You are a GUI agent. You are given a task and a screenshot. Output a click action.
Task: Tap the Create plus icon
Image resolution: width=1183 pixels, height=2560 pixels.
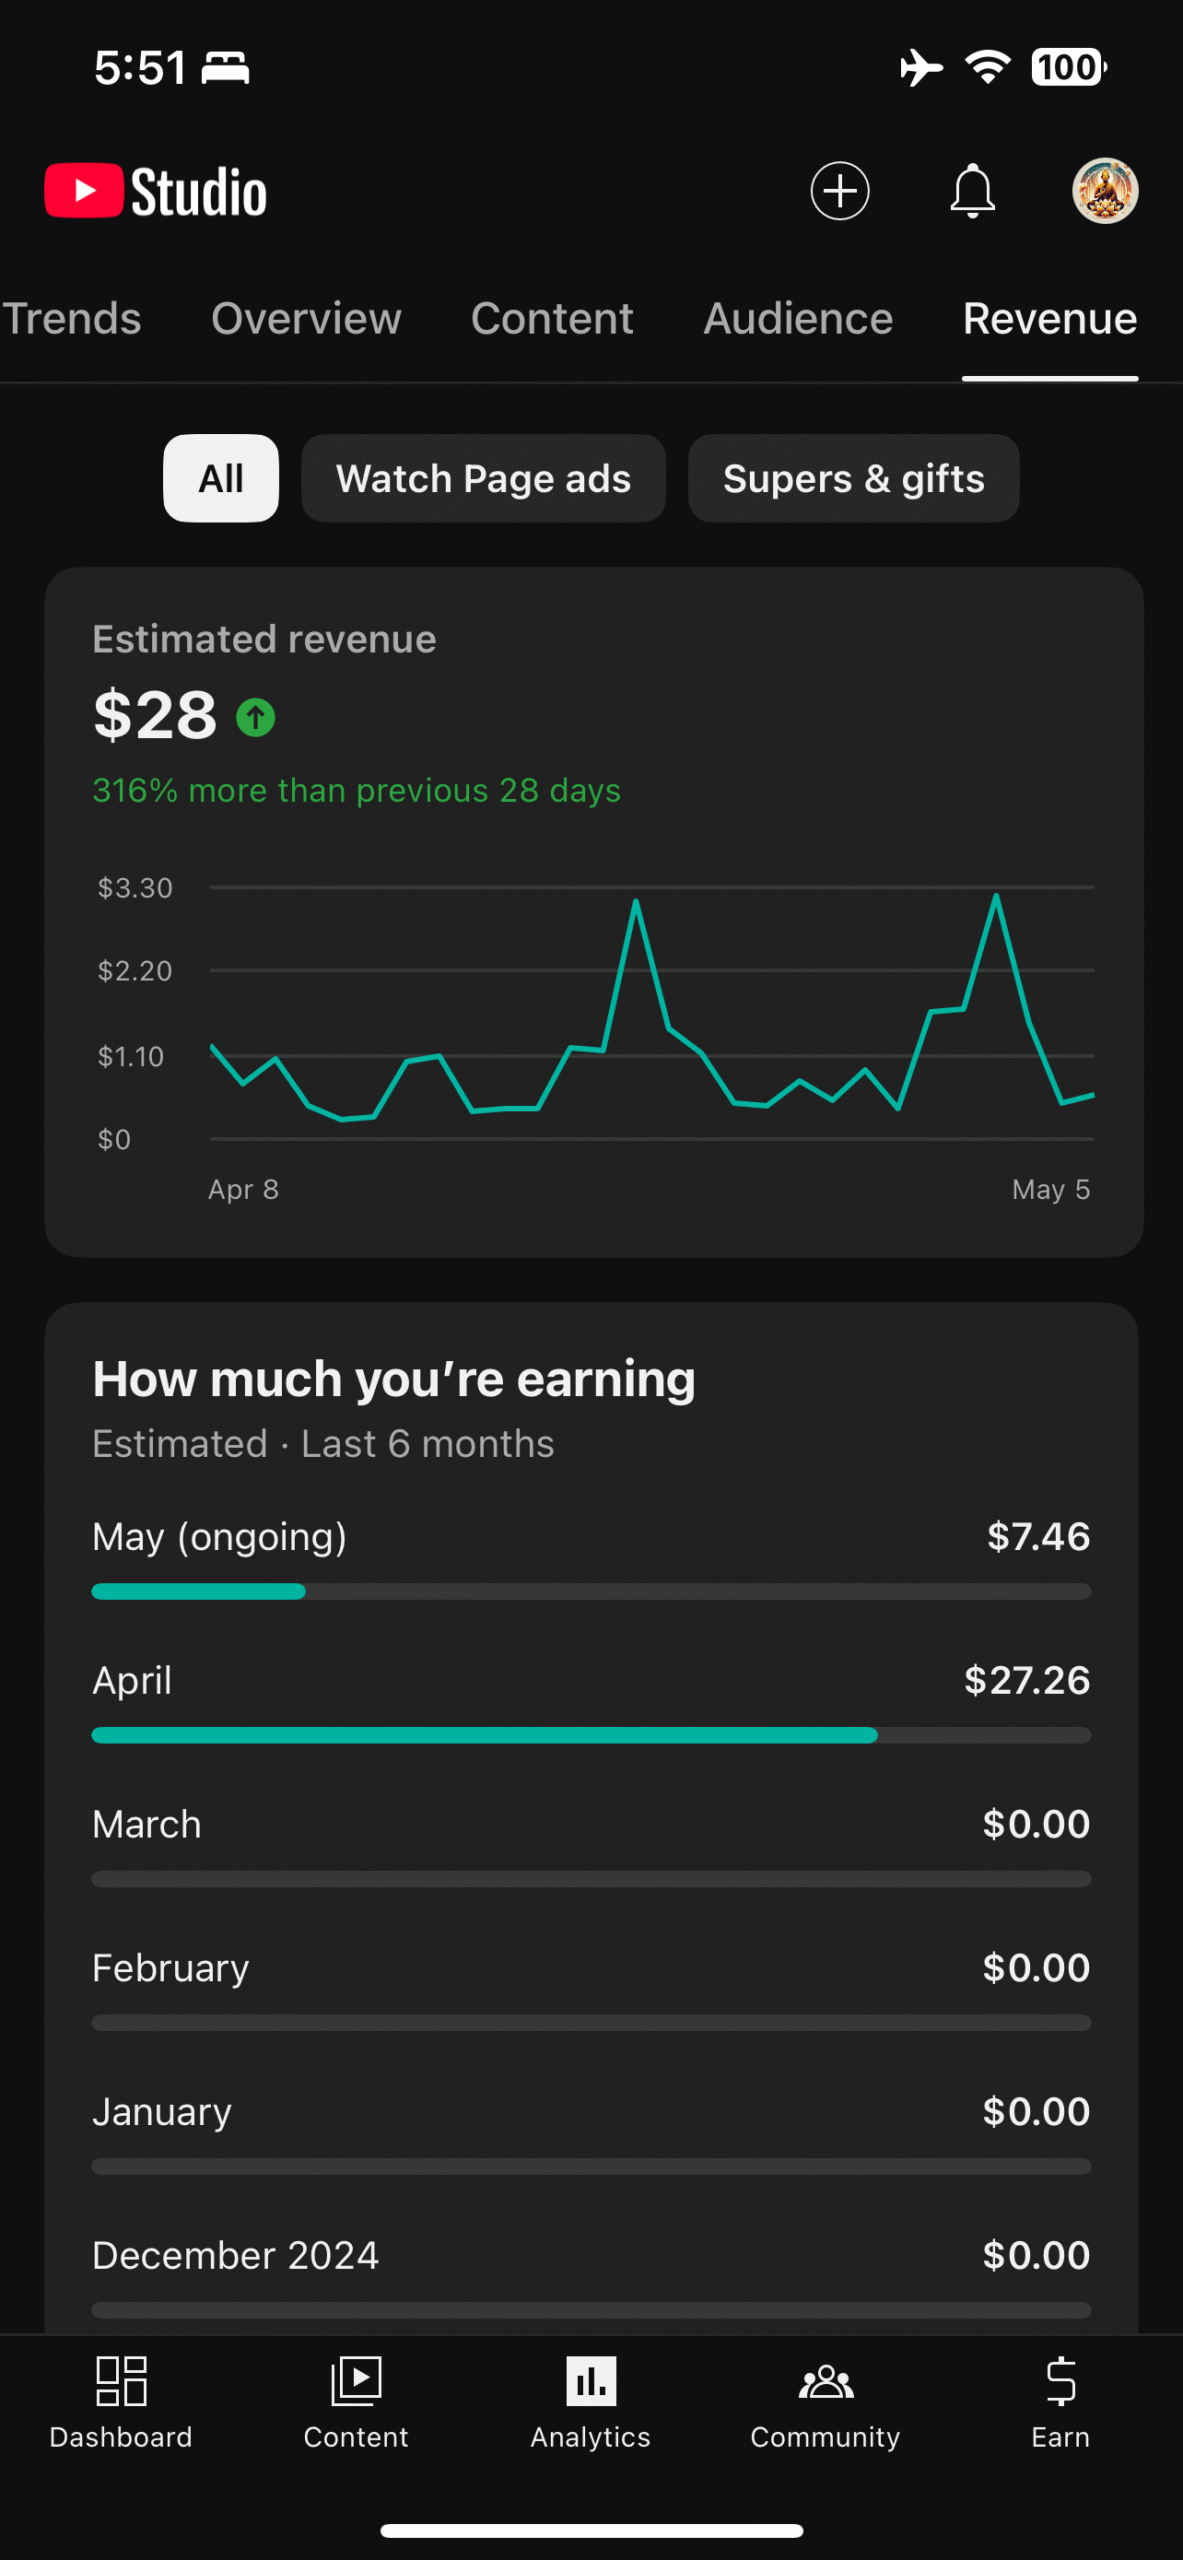[839, 191]
